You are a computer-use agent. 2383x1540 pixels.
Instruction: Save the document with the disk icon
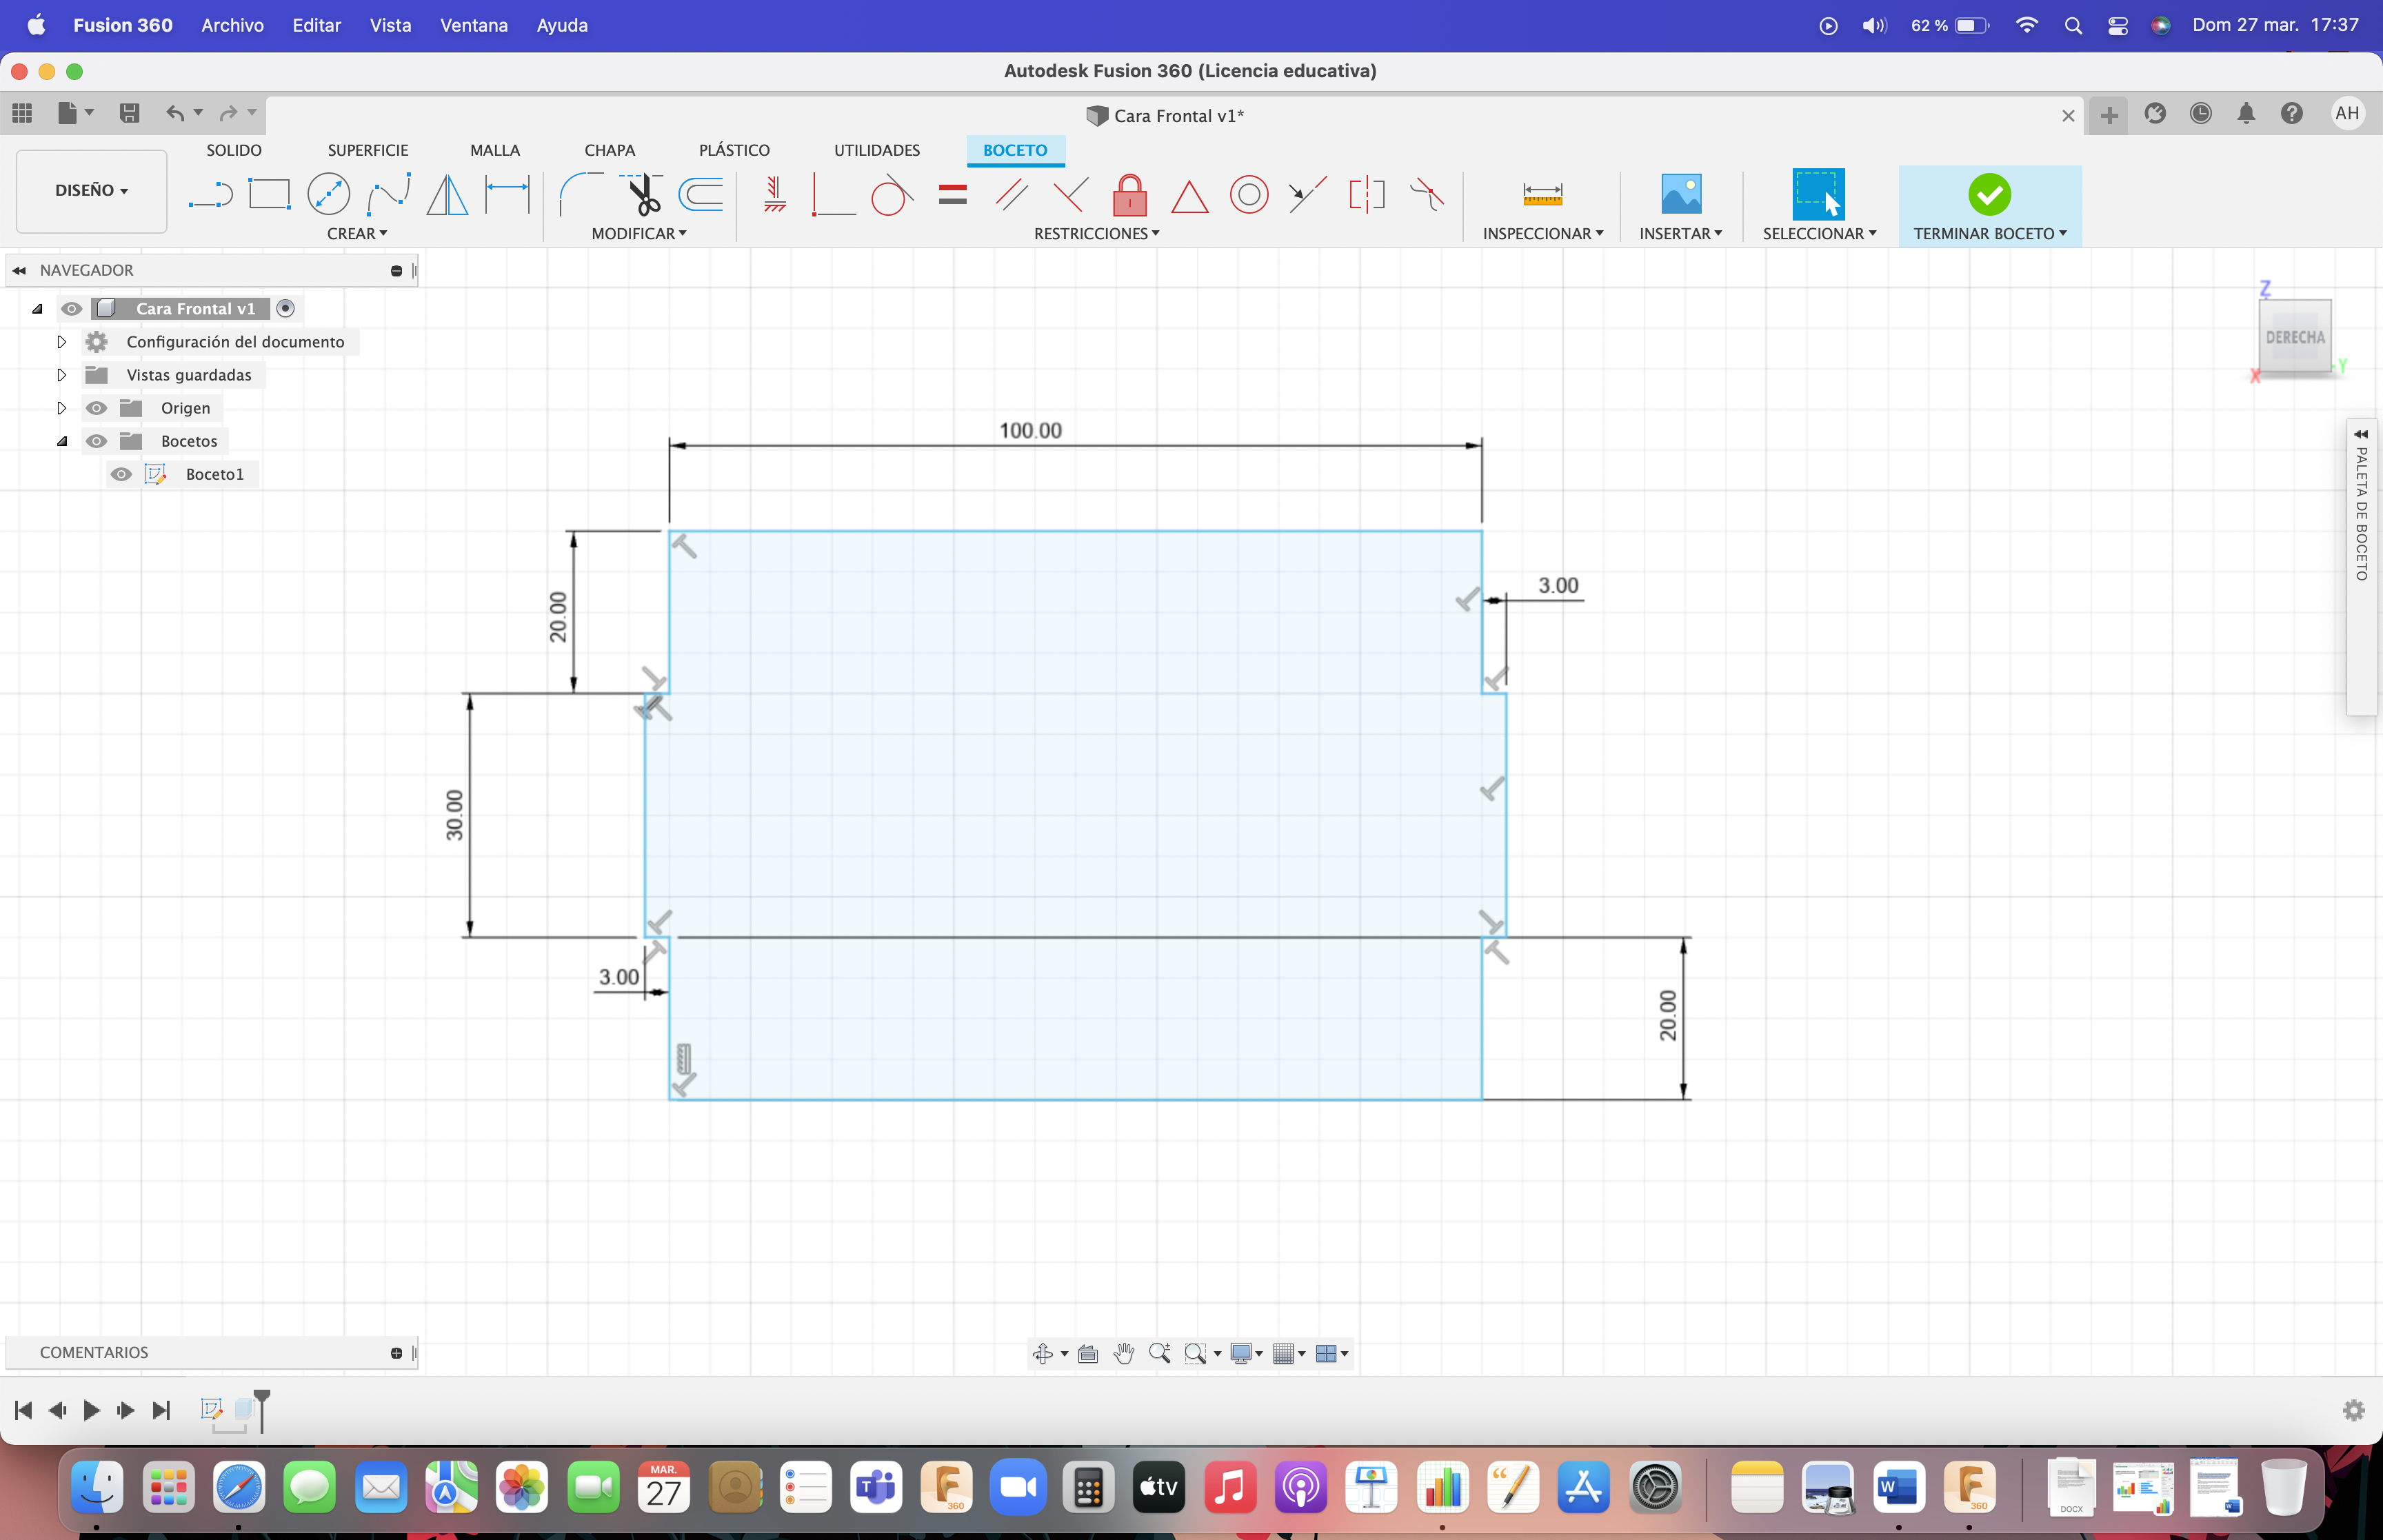pyautogui.click(x=129, y=113)
